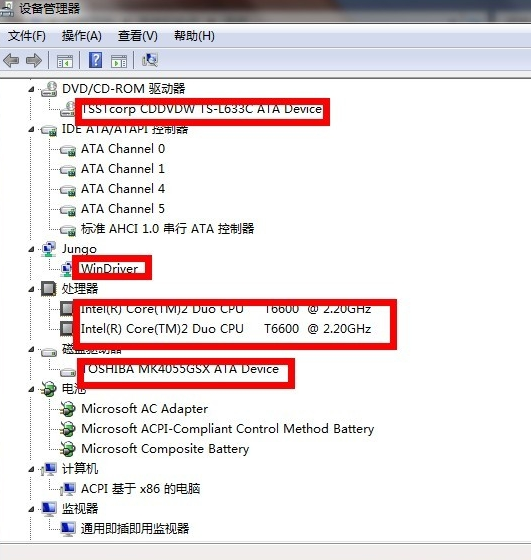Select the WinDriver device item

click(x=109, y=268)
